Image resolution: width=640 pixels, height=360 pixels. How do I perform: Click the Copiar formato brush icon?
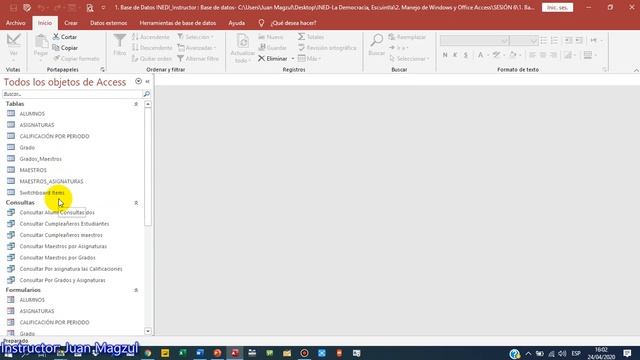click(x=56, y=58)
